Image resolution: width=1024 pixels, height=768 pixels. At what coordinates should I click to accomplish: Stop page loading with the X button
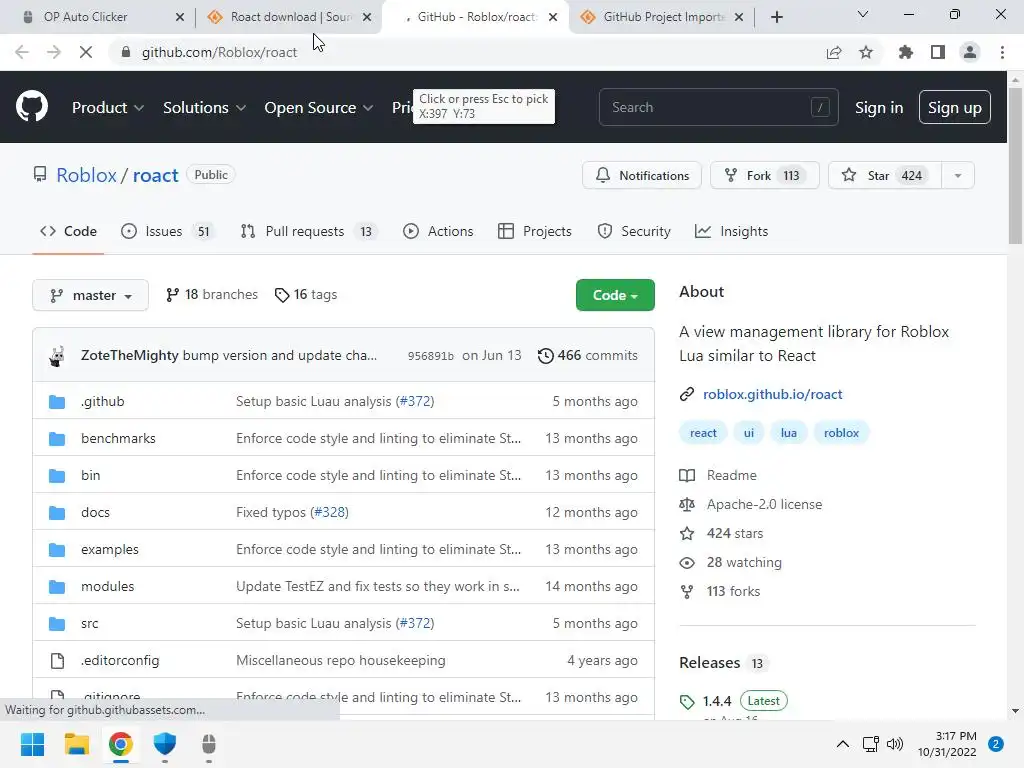86,52
